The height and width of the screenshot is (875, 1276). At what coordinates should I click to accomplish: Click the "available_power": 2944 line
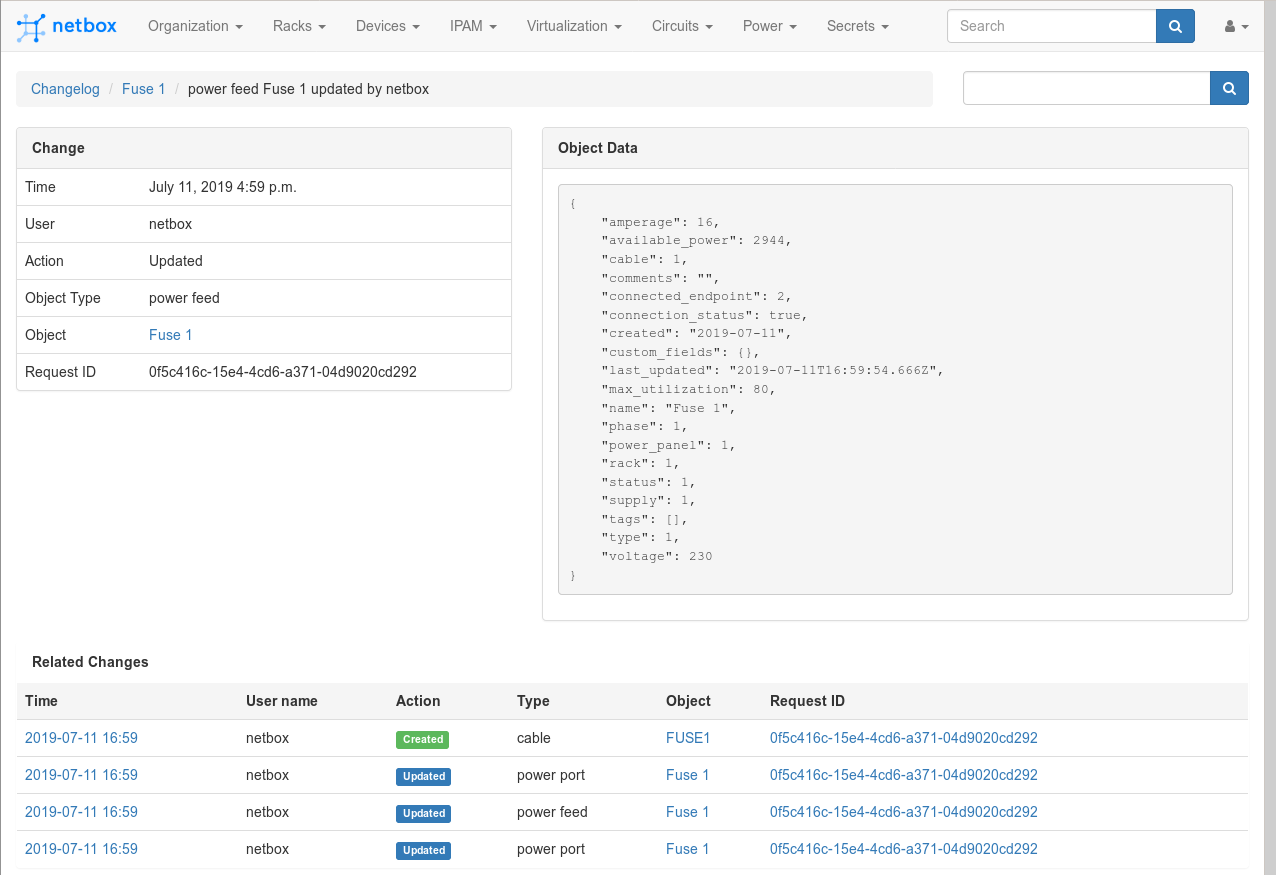(x=696, y=241)
